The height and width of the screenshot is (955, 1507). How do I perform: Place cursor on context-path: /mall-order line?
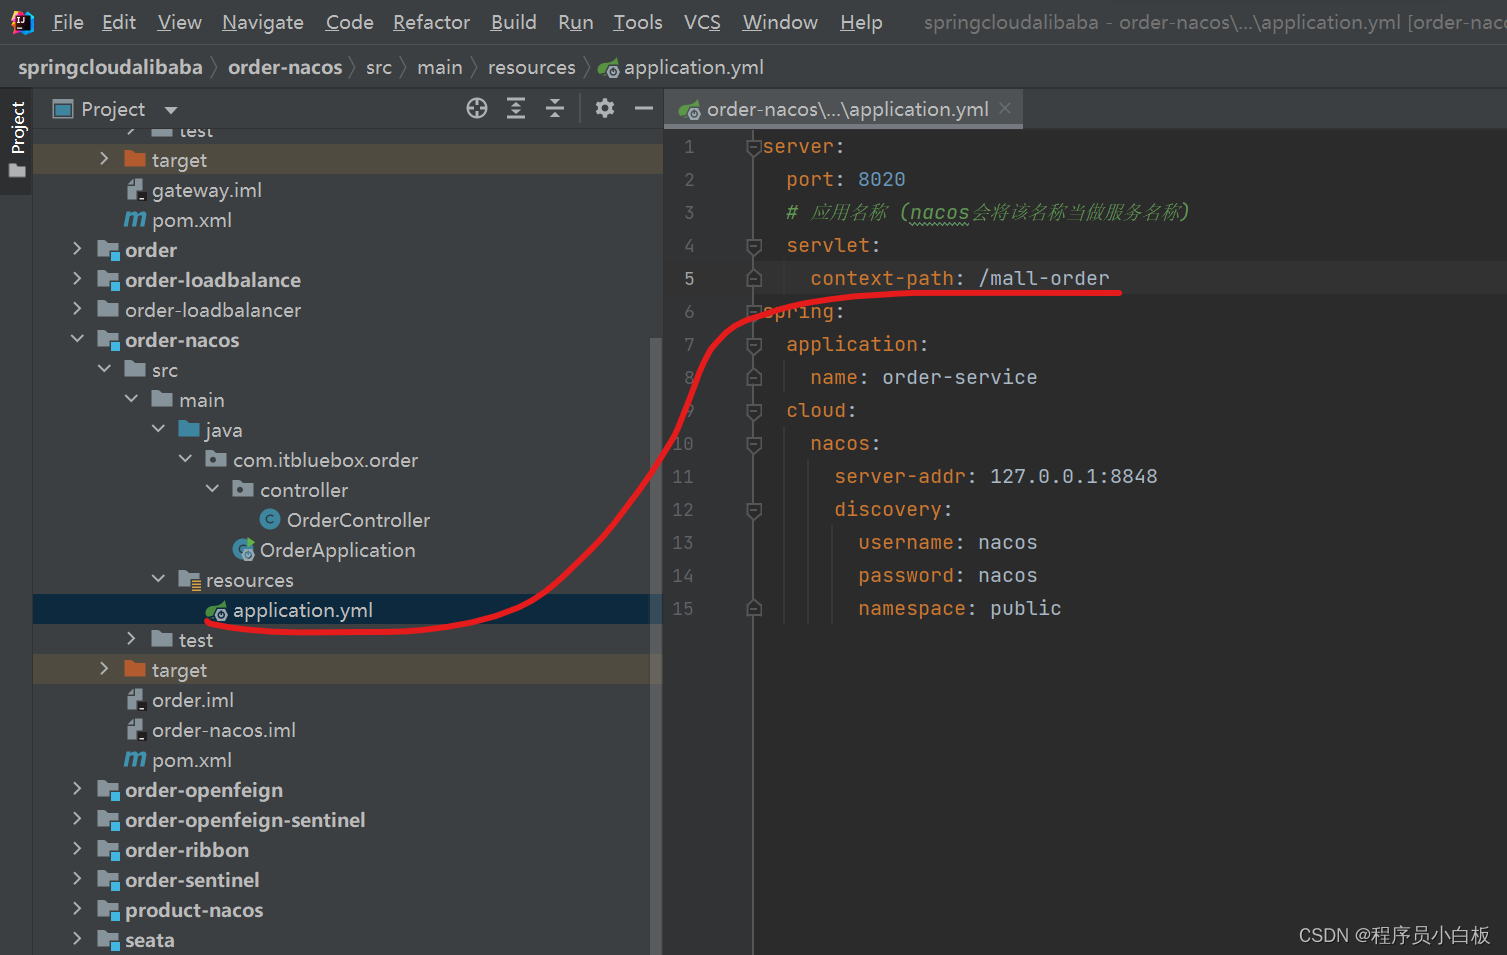[x=960, y=278]
